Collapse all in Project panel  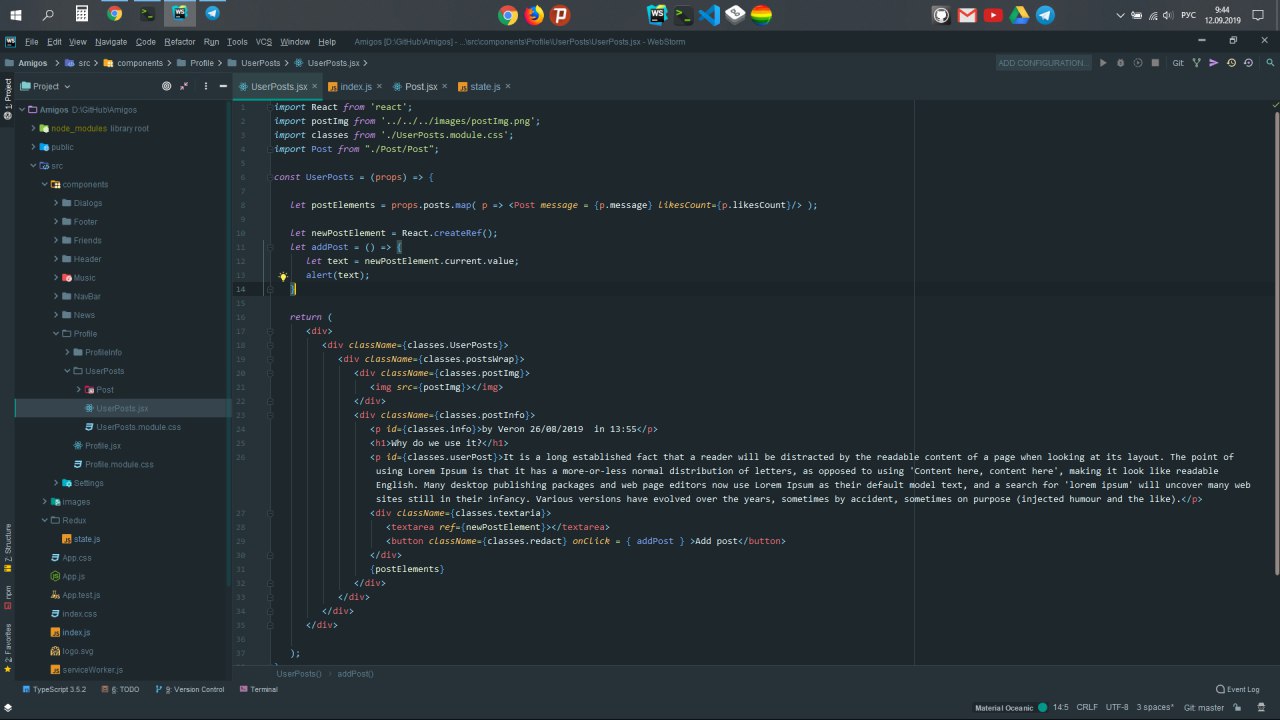pos(184,86)
